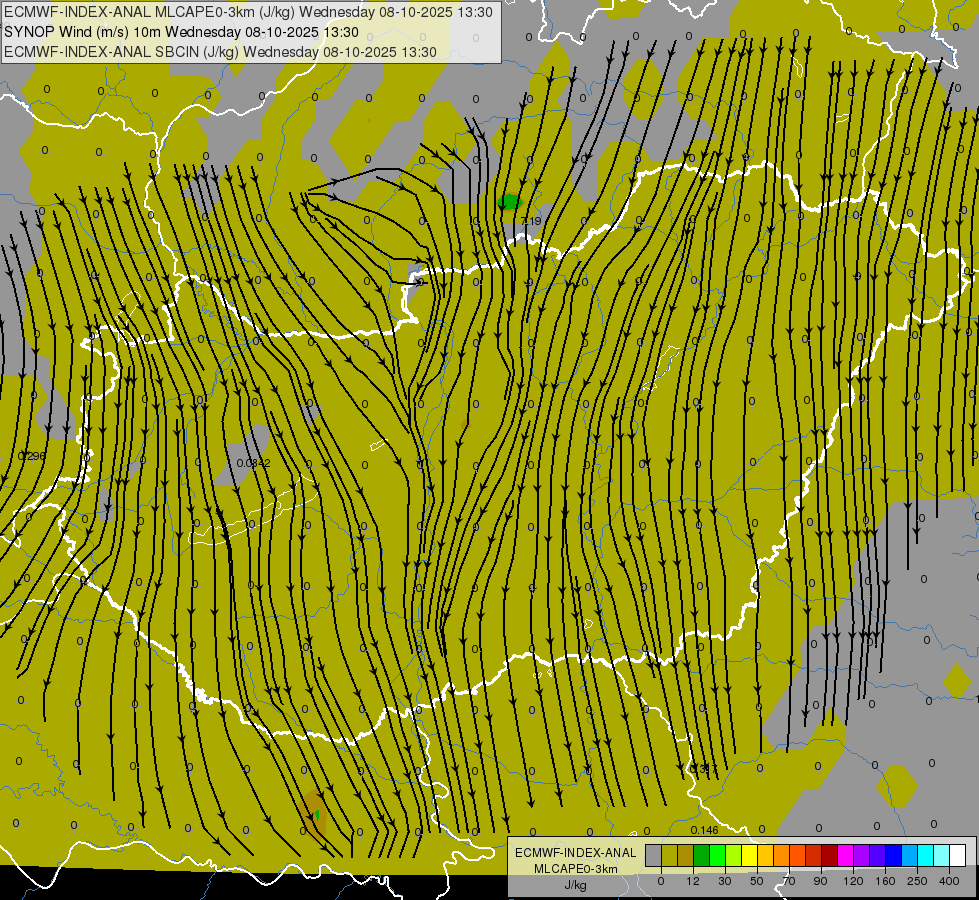
Task: Click the "SYNOP Wind (m/s) 10m" title line
Action: coord(181,32)
